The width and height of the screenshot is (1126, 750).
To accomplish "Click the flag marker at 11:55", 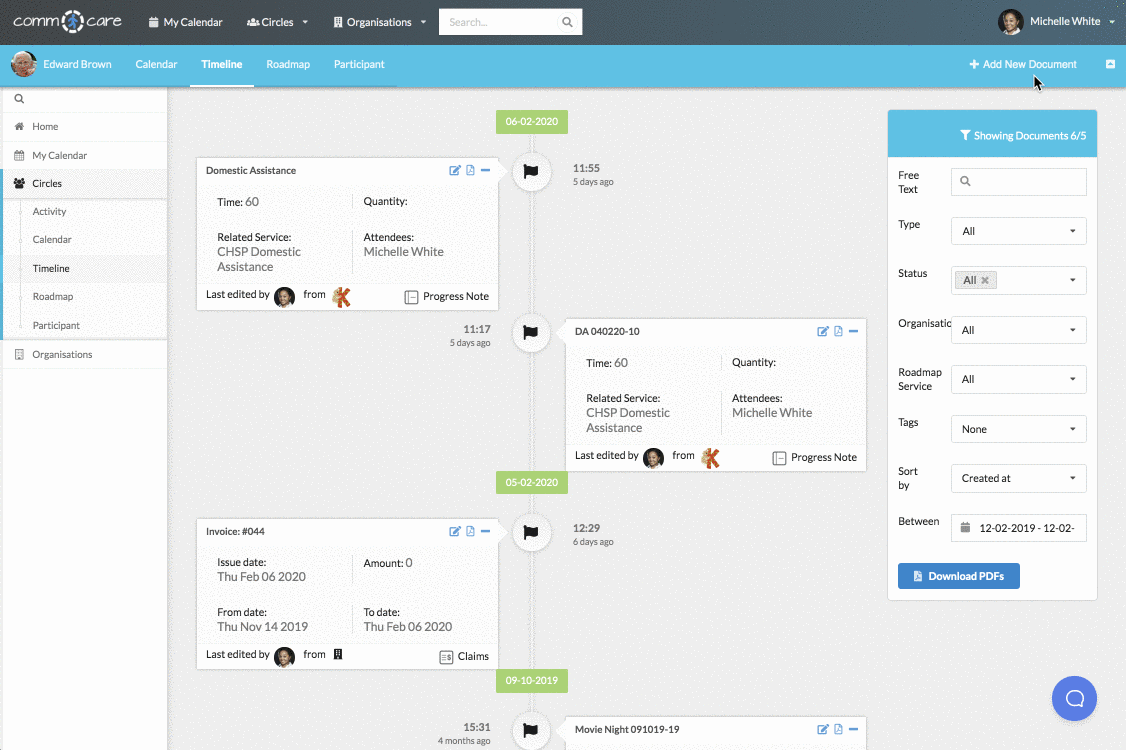I will (531, 172).
